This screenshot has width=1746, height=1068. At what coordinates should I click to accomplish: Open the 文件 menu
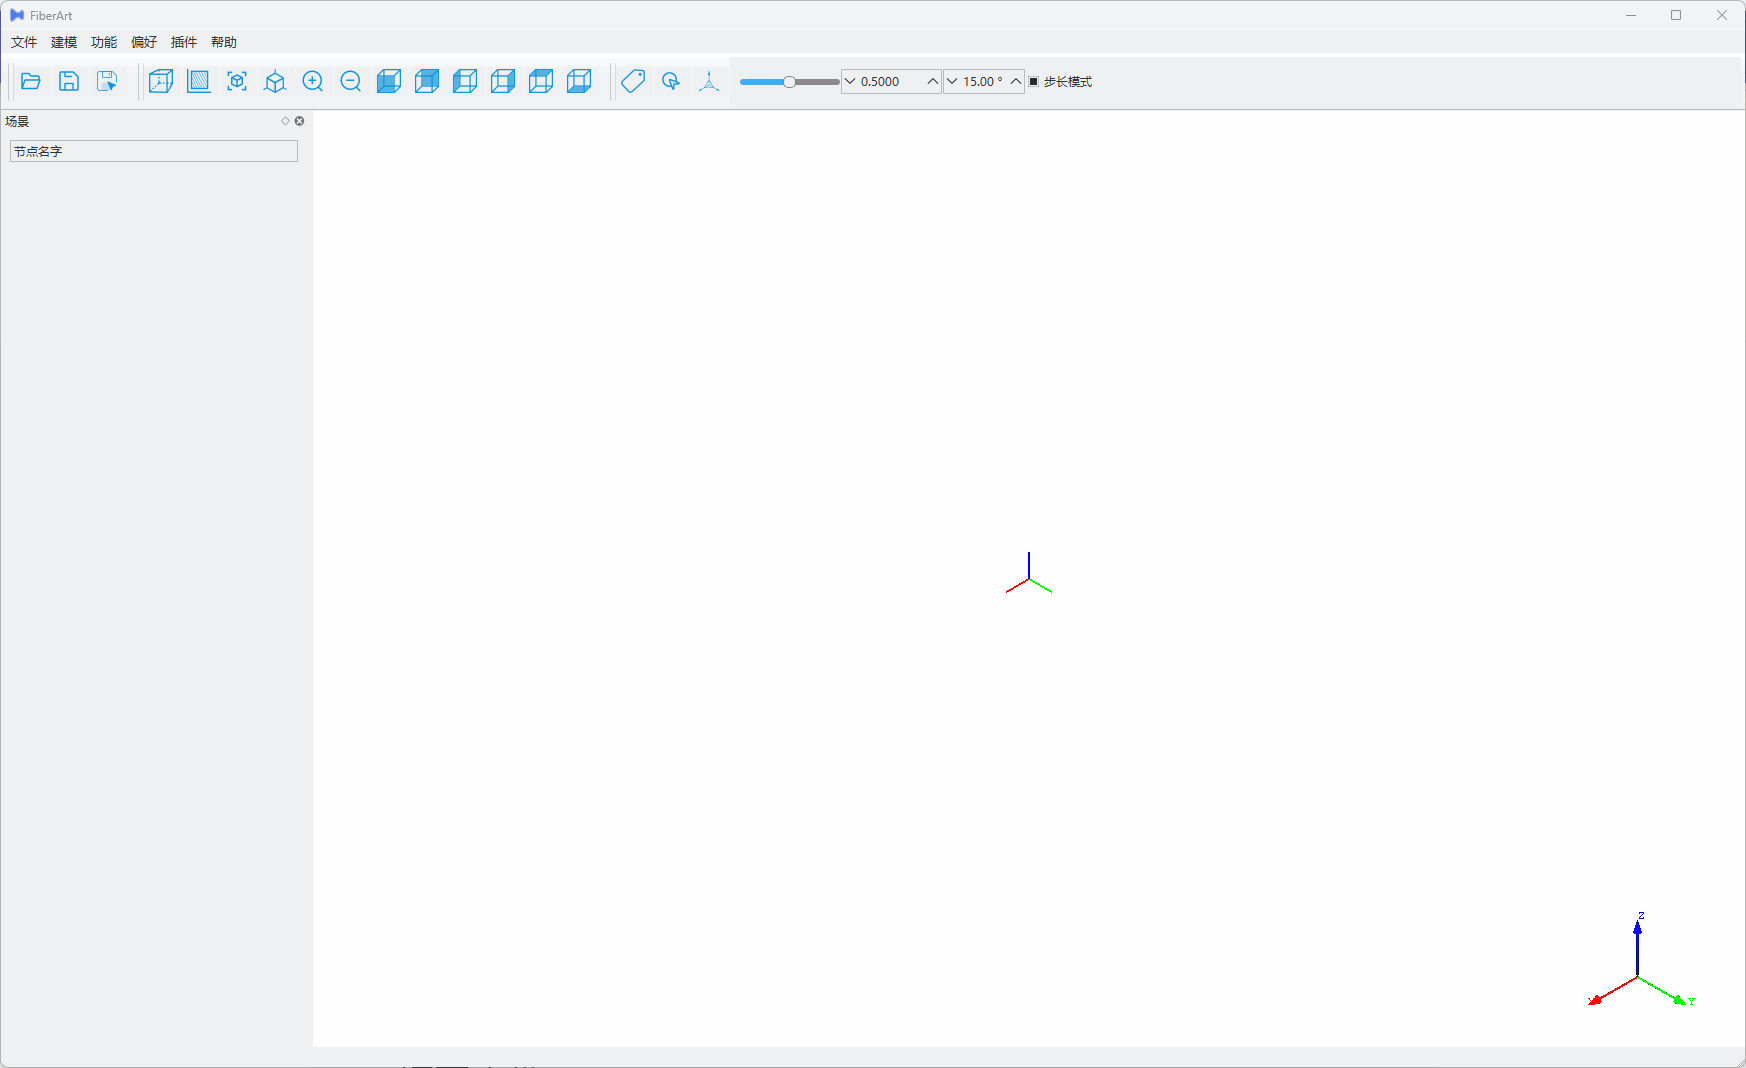pyautogui.click(x=24, y=42)
